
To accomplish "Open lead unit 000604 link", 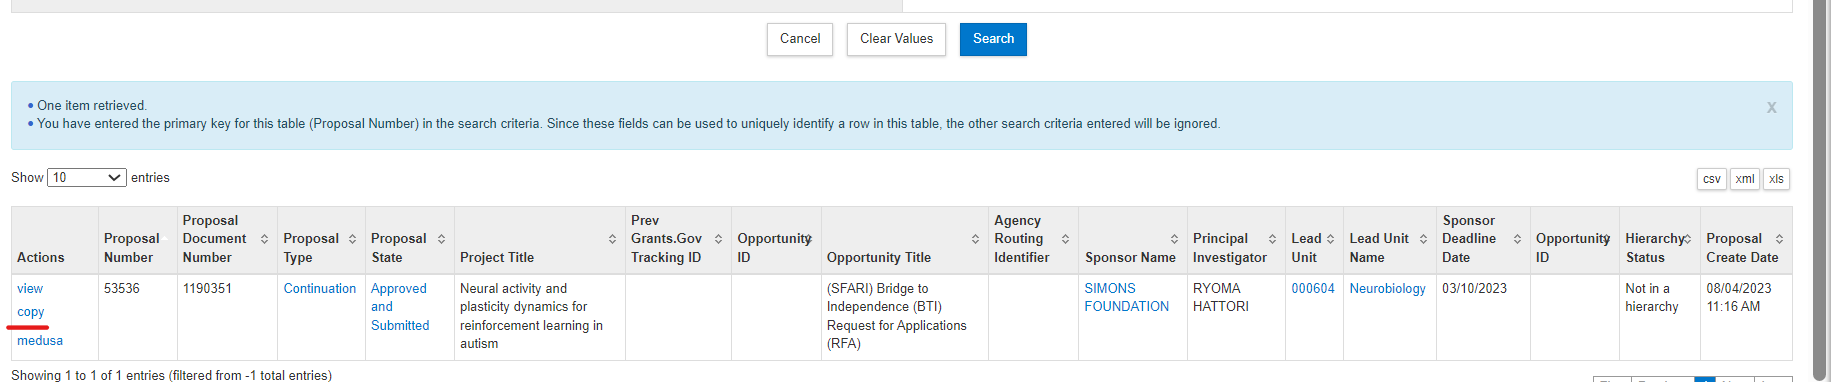I will coord(1313,288).
